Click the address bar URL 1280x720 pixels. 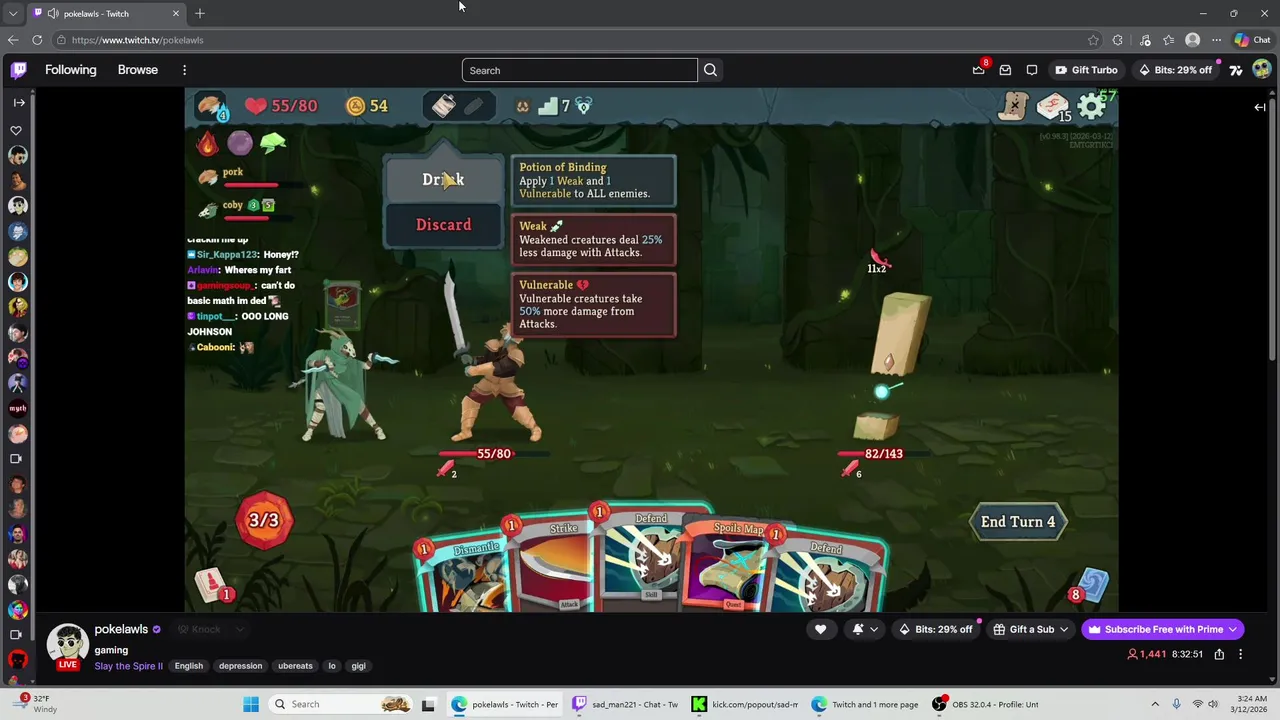point(138,40)
